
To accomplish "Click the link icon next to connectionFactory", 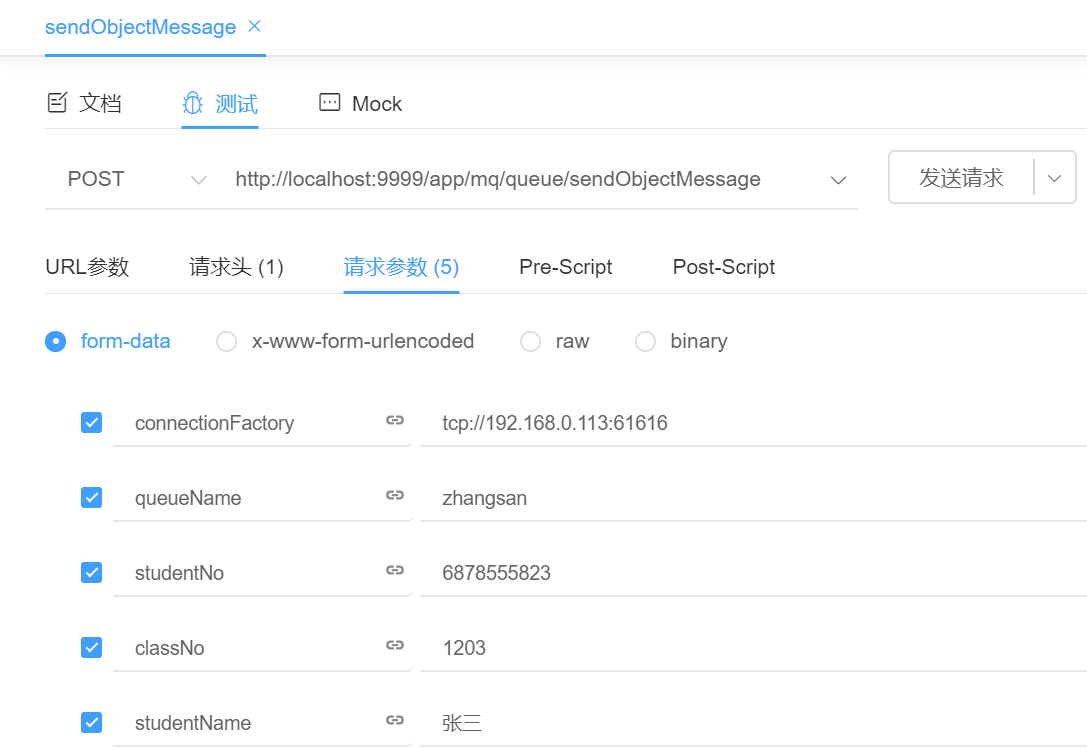I will [394, 422].
